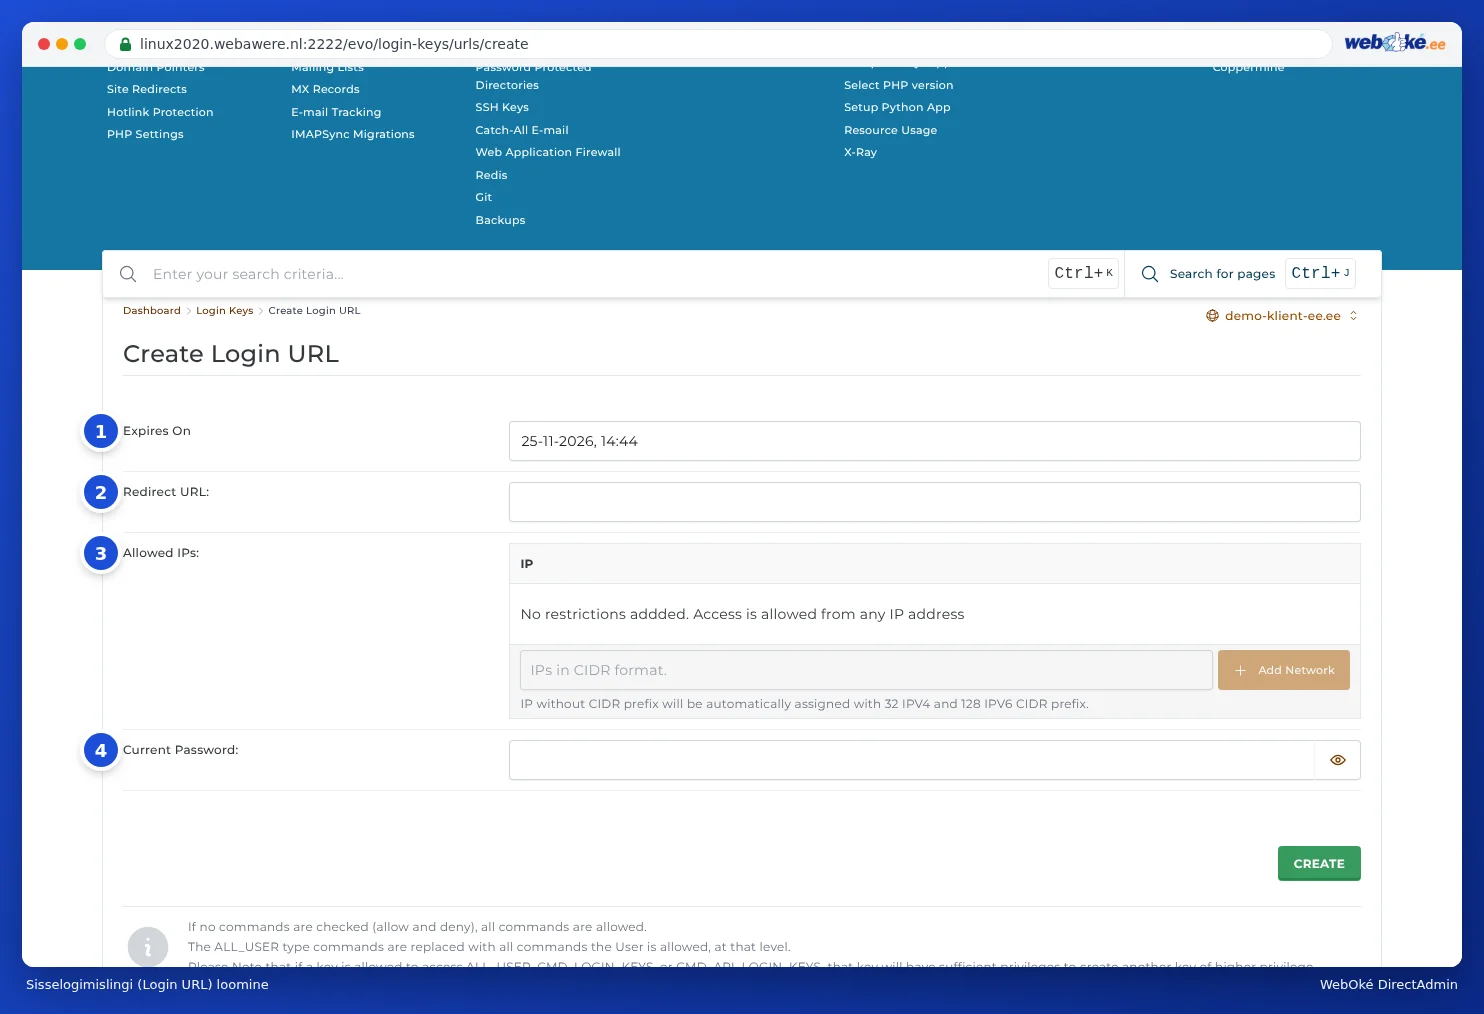This screenshot has height=1014, width=1484.
Task: Click the Add Network button
Action: [x=1284, y=670]
